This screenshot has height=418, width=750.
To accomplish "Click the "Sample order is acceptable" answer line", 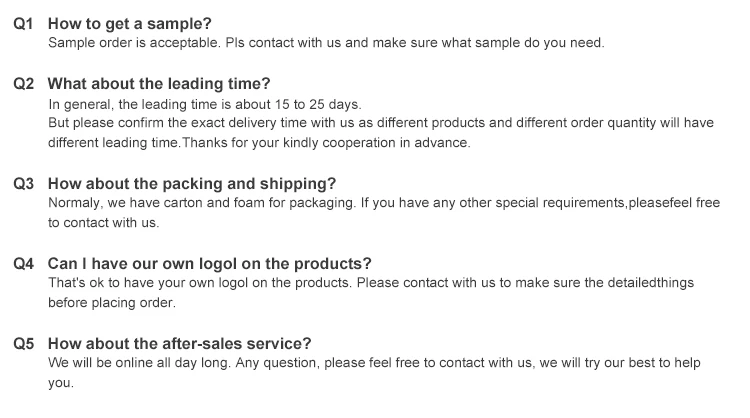I will 326,43.
